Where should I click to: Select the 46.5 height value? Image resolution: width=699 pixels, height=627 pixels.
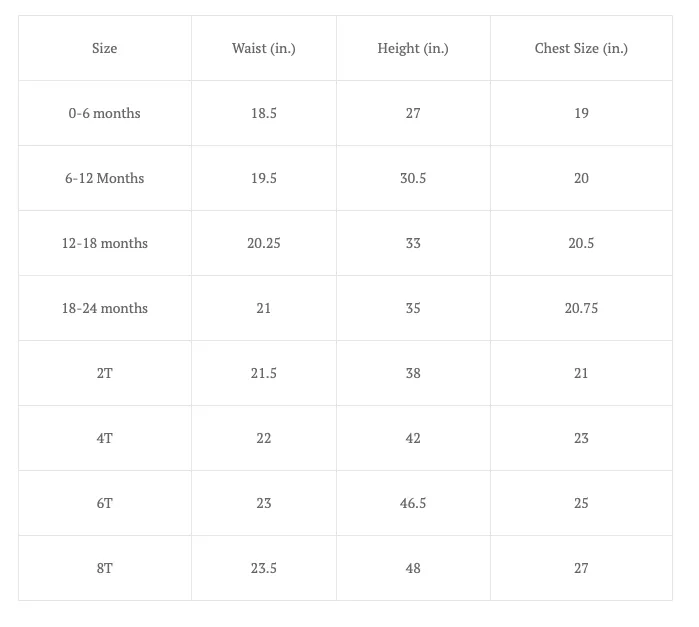(413, 503)
